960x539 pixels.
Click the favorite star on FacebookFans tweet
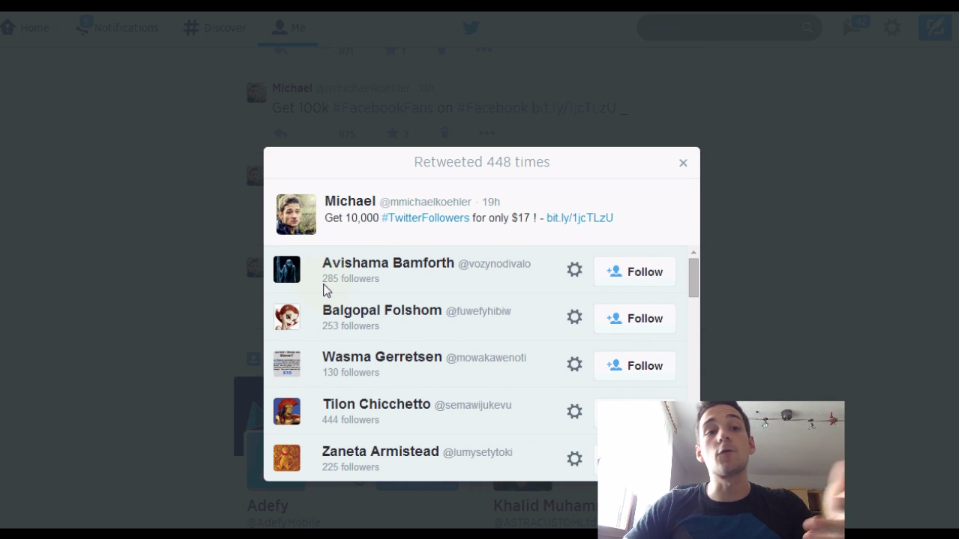coord(392,133)
